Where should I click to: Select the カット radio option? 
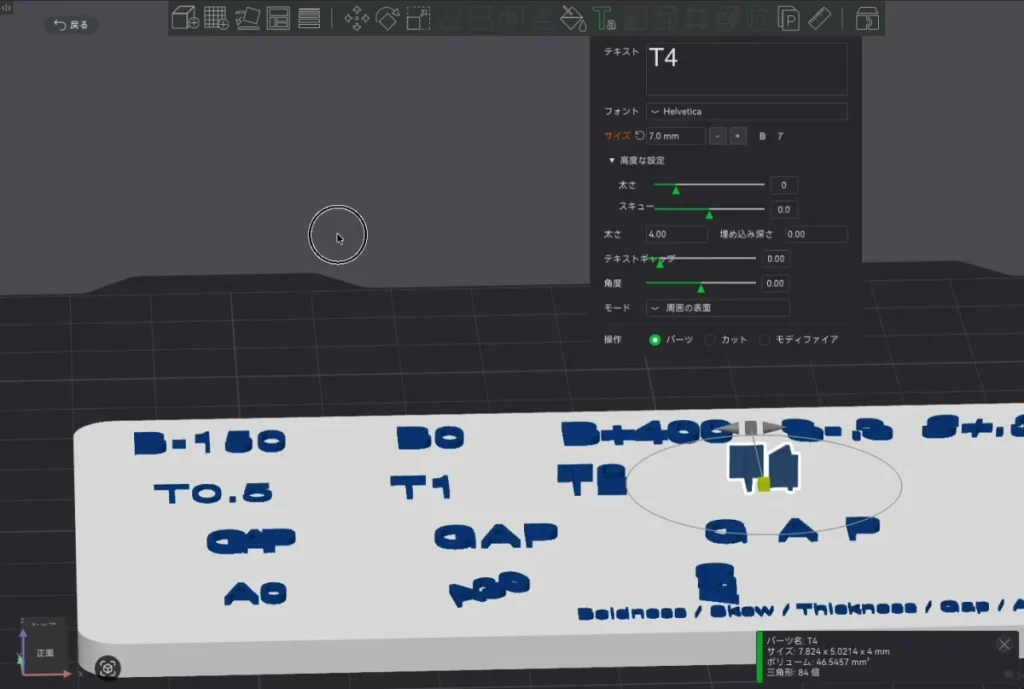point(709,340)
